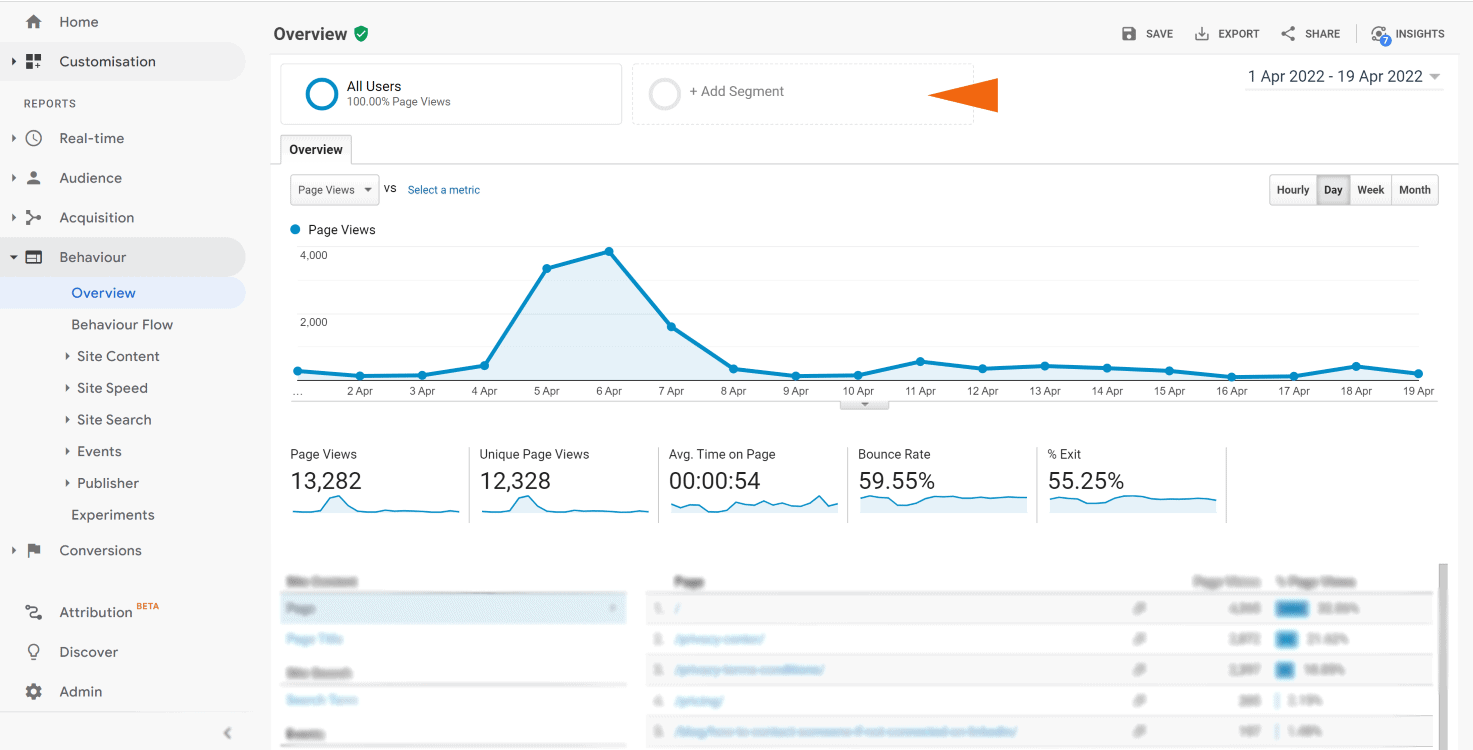Viewport: 1473px width, 750px height.
Task: Select the Month time interval
Action: [1414, 190]
